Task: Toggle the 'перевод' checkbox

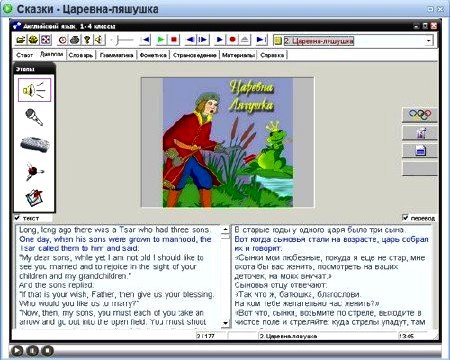Action: click(x=405, y=218)
